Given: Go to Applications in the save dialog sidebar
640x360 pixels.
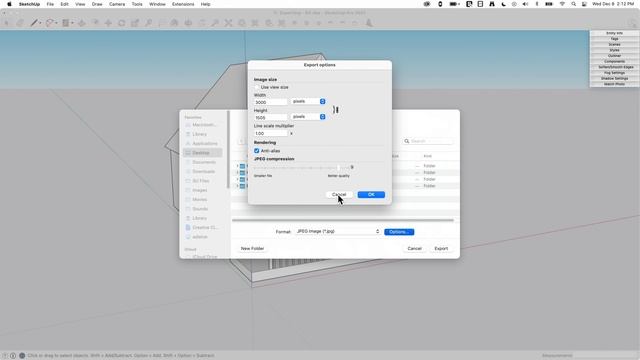Looking at the screenshot, I should coord(202,143).
